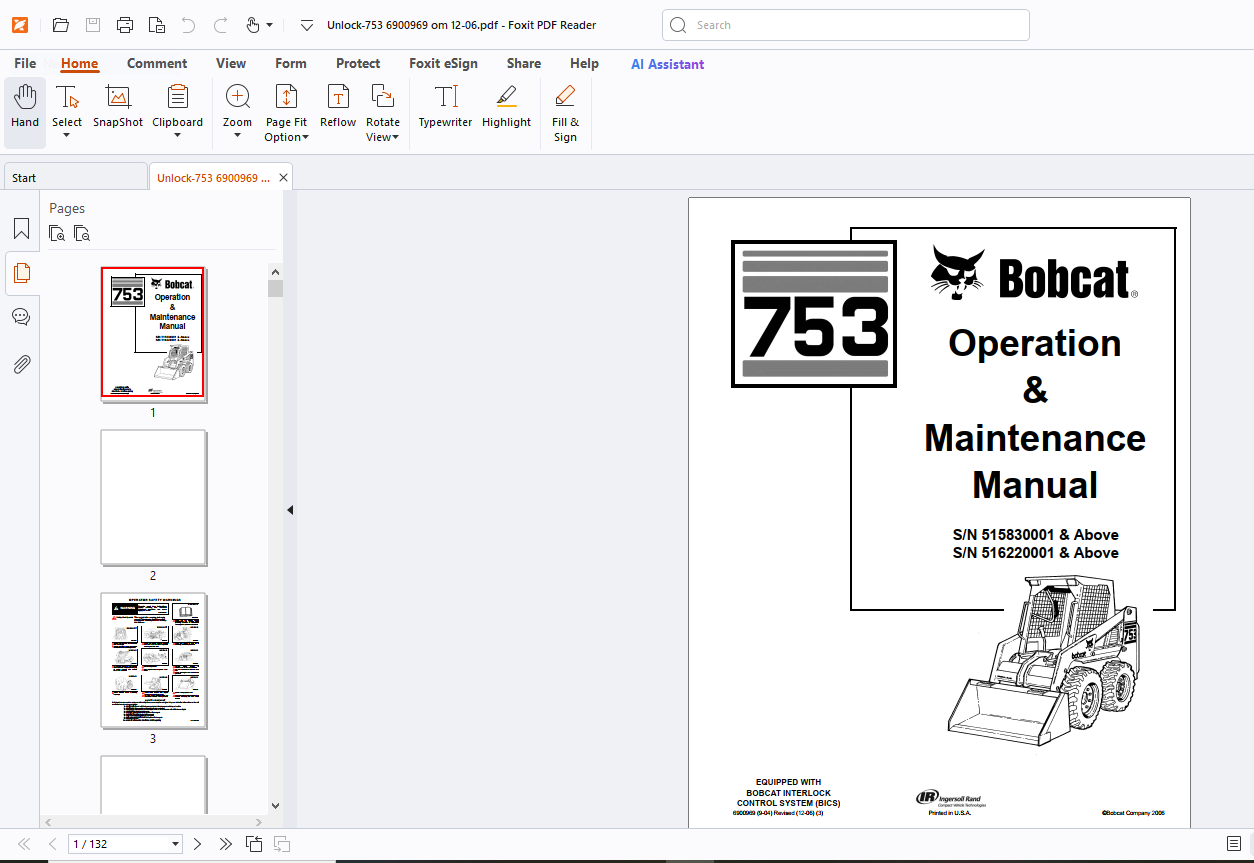Open the File menu

pyautogui.click(x=25, y=63)
